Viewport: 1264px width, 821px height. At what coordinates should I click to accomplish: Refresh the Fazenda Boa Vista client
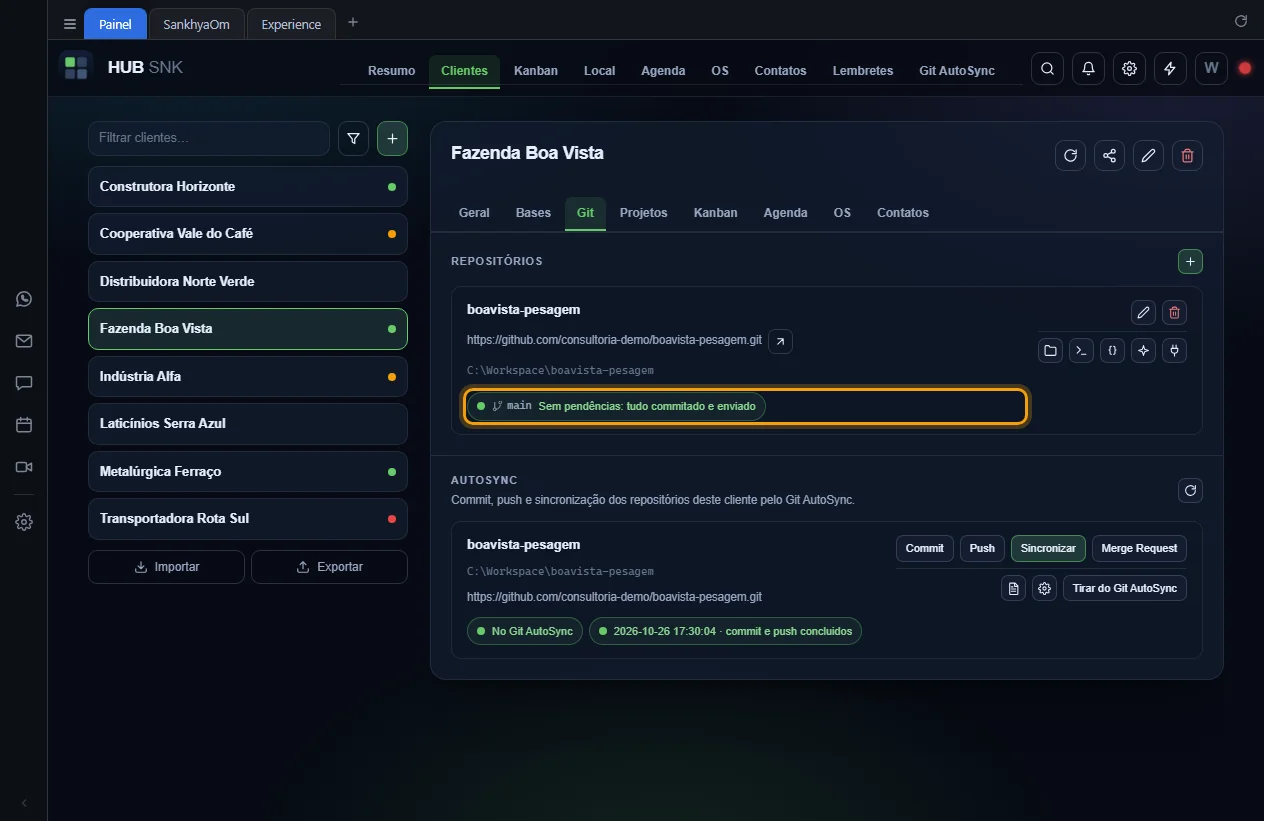pyautogui.click(x=1070, y=155)
